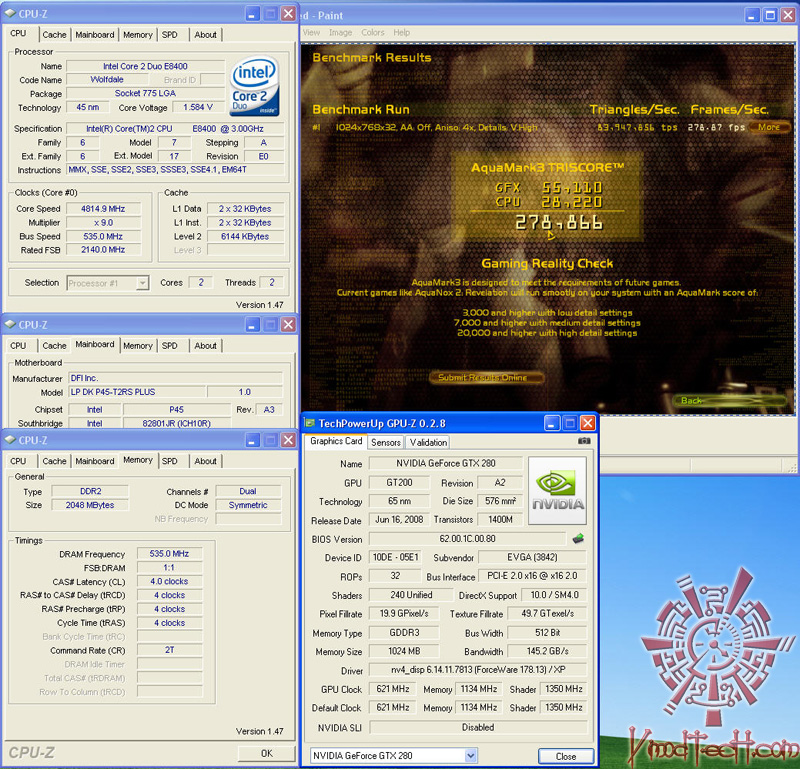This screenshot has width=800, height=769.
Task: Click the OK button in CPU-Z
Action: coord(266,753)
